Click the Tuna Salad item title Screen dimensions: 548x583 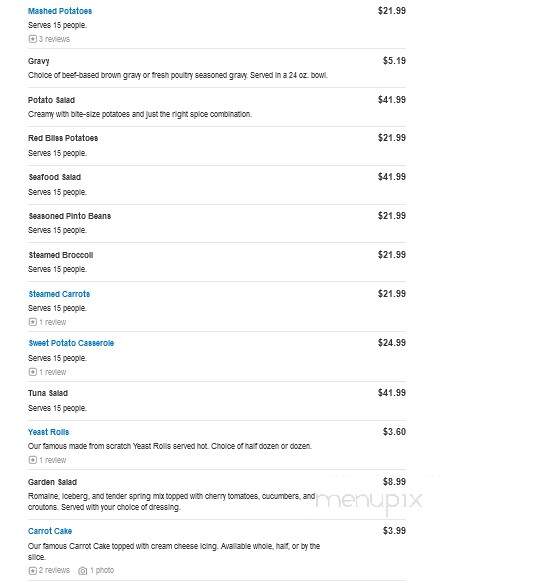[x=48, y=393]
